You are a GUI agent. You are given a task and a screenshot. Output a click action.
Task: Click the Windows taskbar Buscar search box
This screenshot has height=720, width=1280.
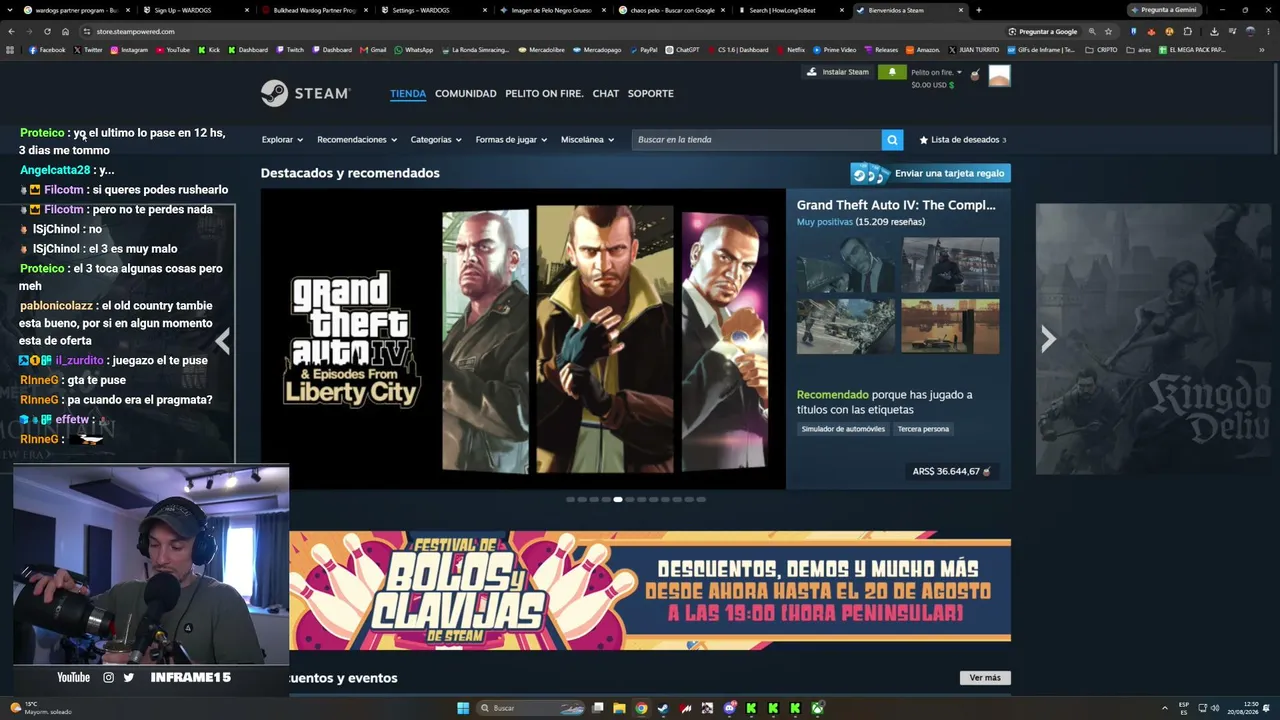(x=530, y=708)
